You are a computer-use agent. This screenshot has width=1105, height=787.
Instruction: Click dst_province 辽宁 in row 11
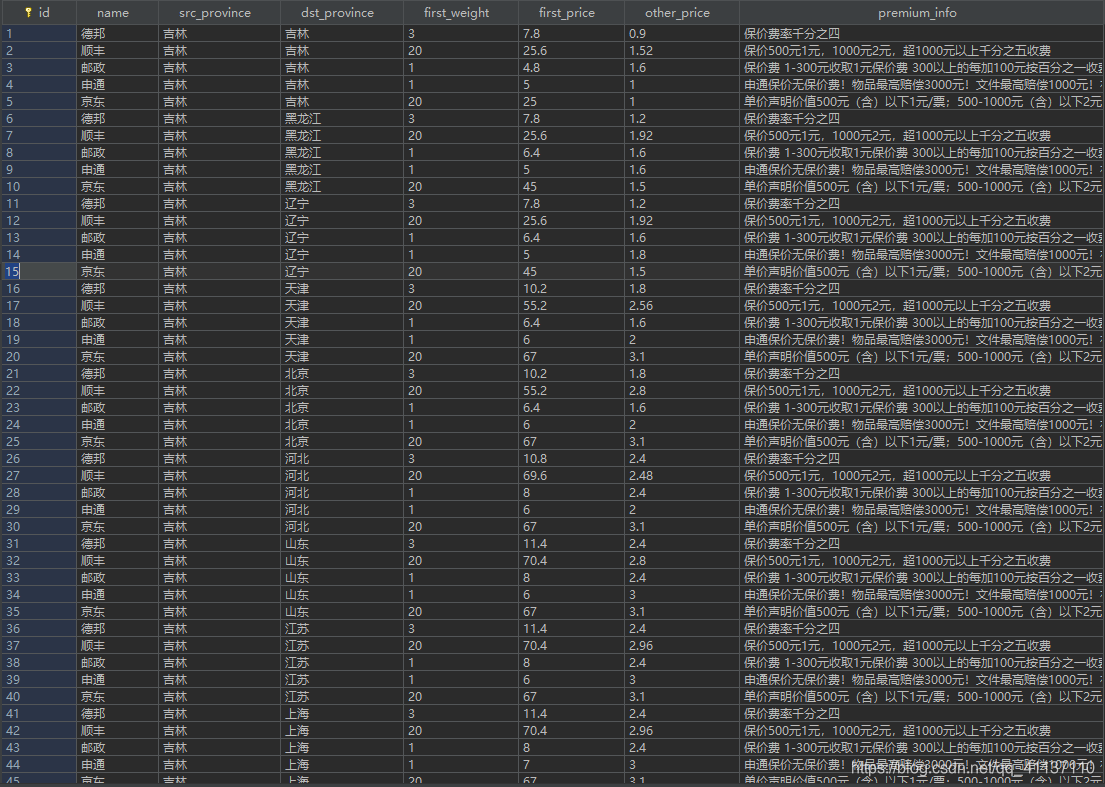tap(342, 204)
